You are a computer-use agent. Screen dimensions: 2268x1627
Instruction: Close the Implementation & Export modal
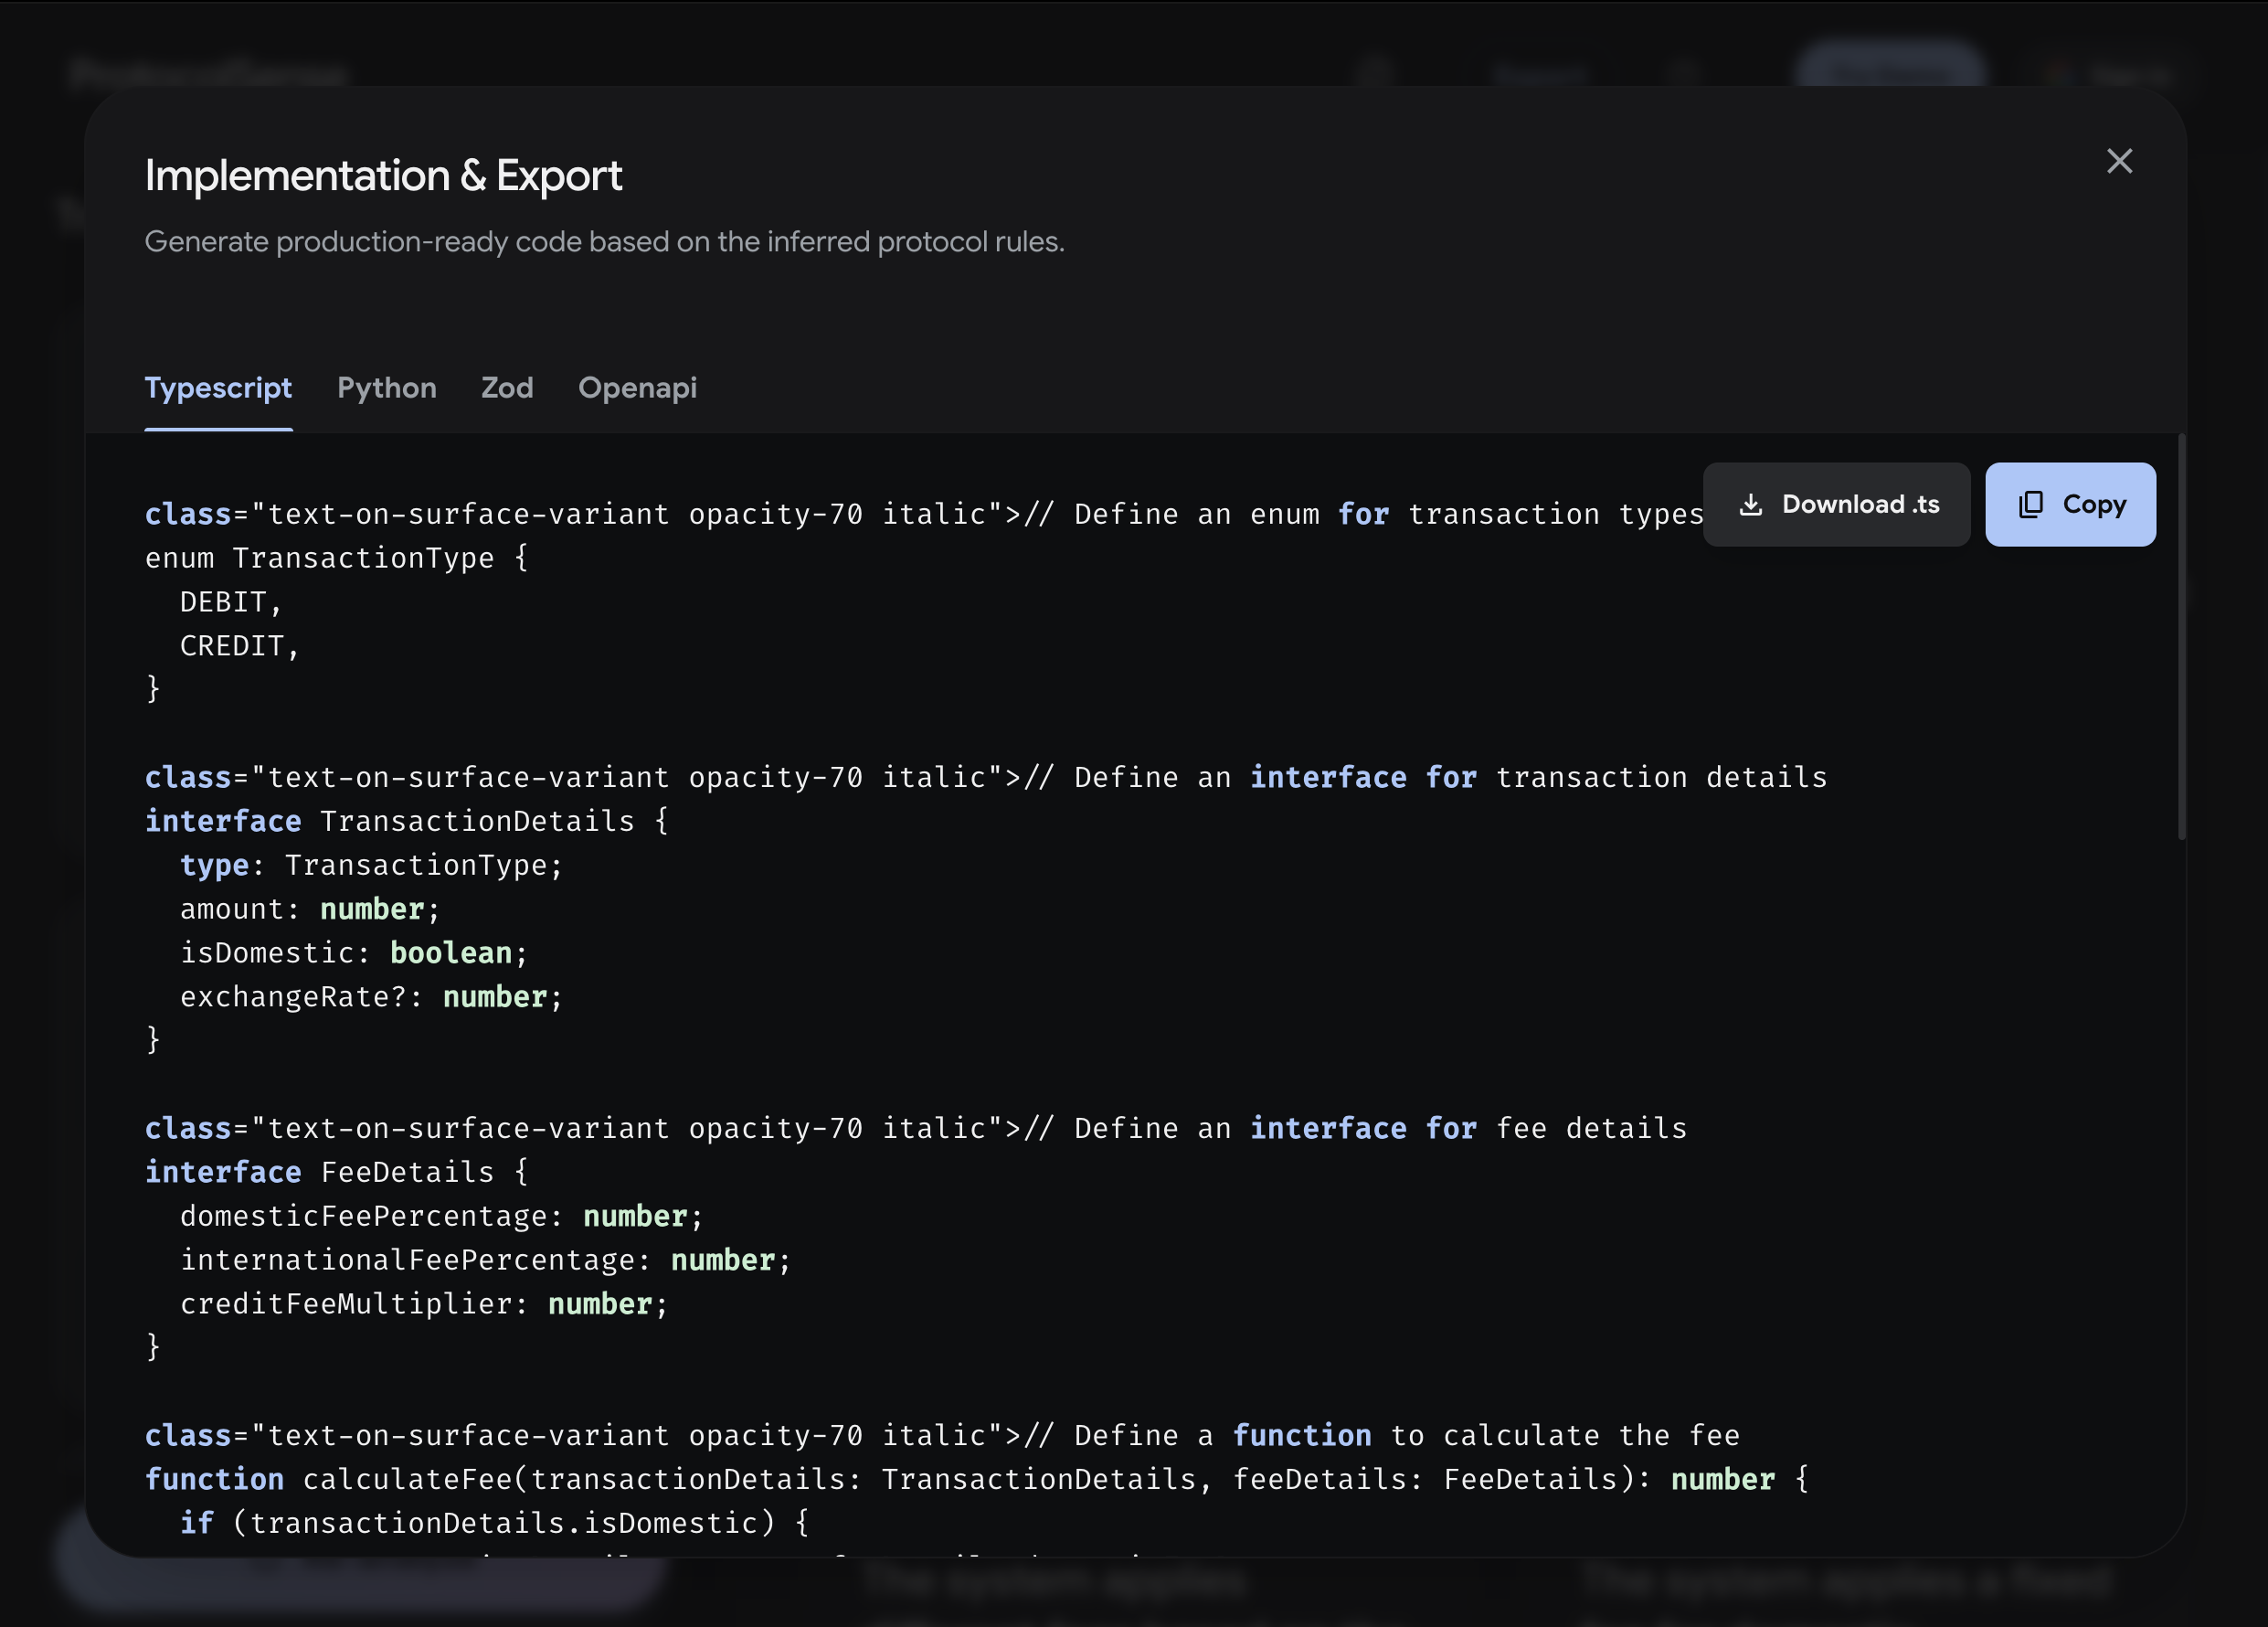click(x=2120, y=160)
